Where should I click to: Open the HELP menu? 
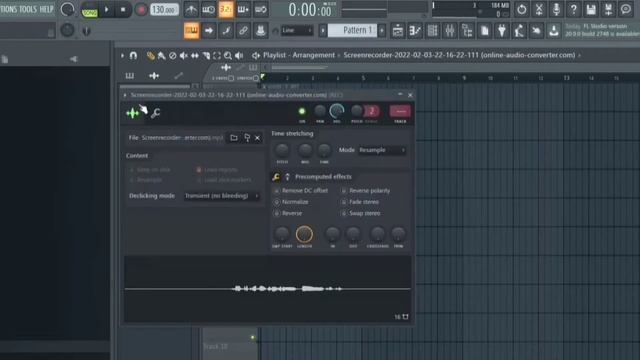coord(46,9)
